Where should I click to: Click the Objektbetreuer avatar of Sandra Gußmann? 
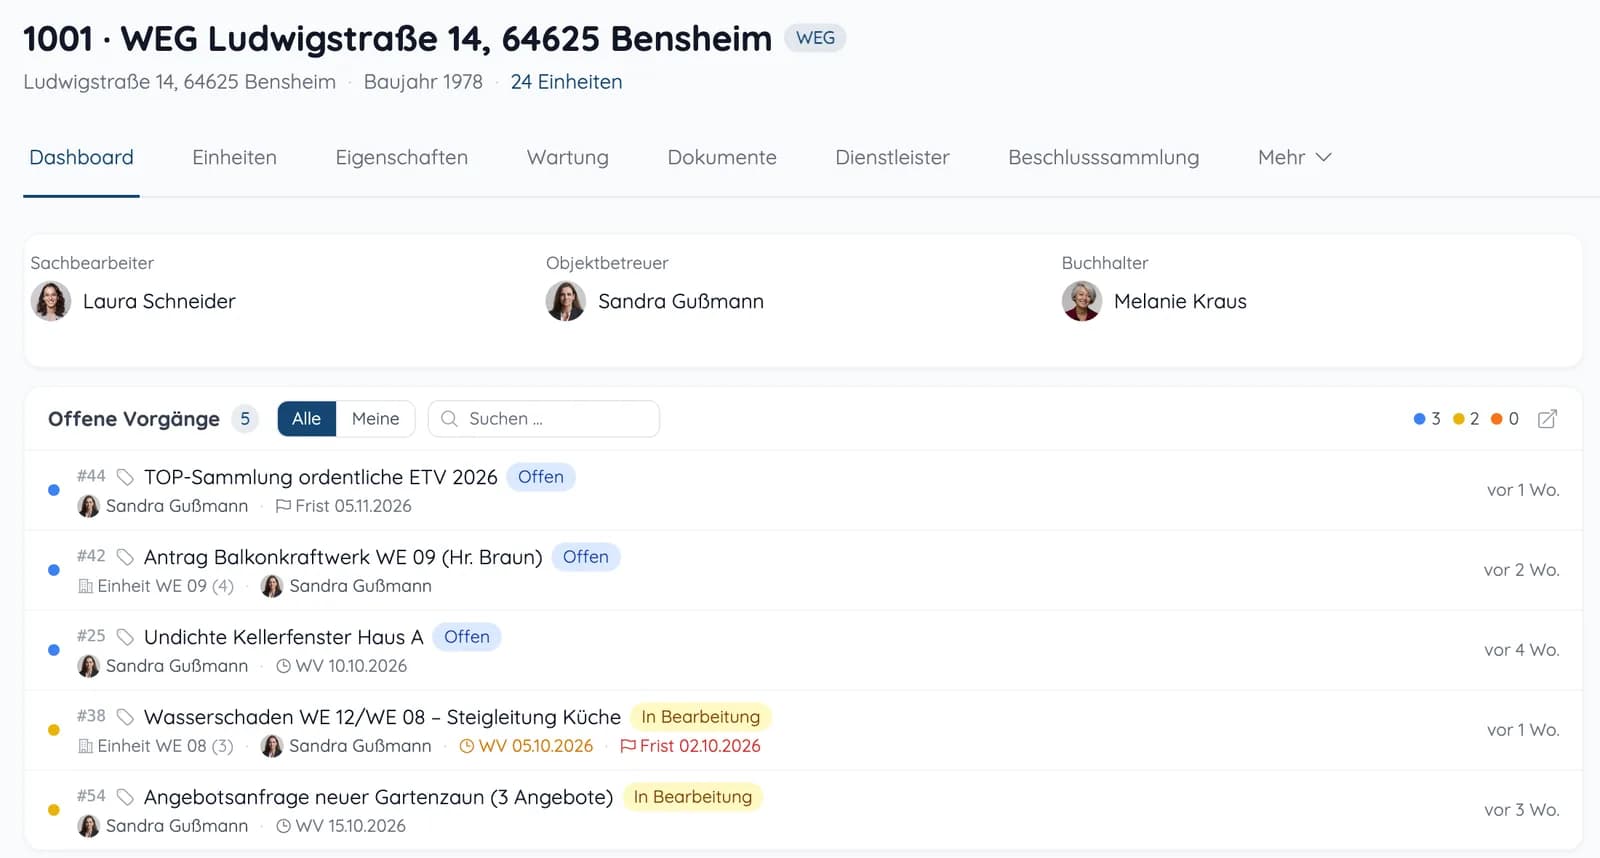566,301
